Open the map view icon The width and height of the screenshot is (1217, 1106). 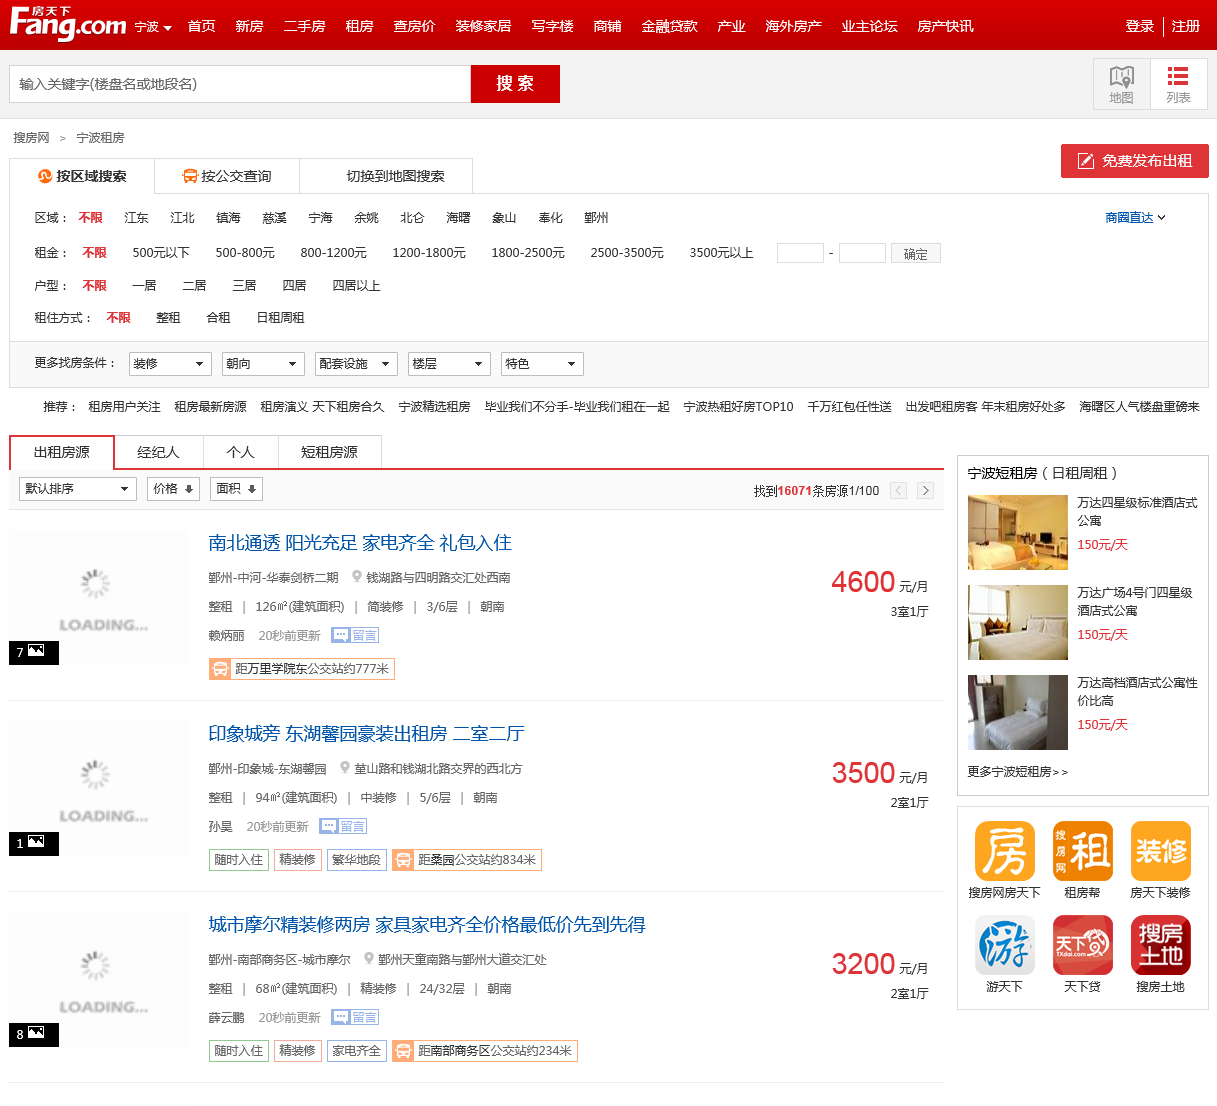coord(1121,84)
